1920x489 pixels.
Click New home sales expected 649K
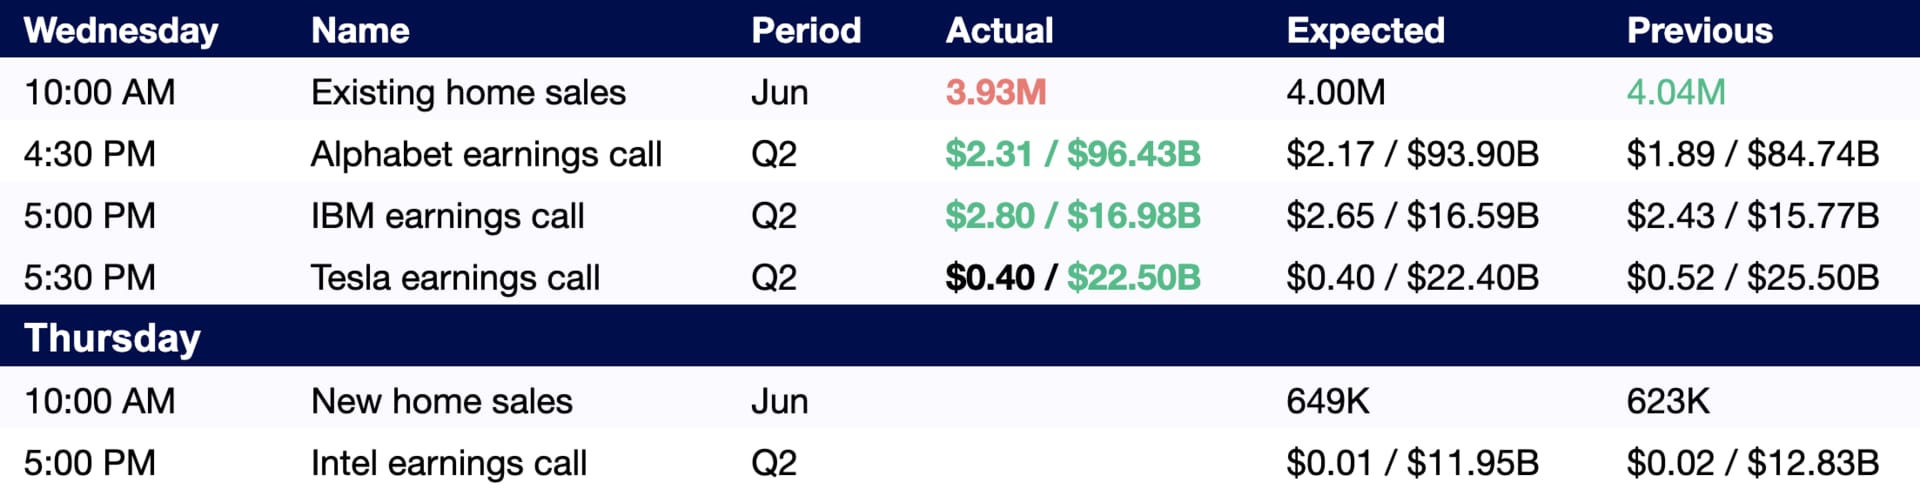tap(1328, 402)
